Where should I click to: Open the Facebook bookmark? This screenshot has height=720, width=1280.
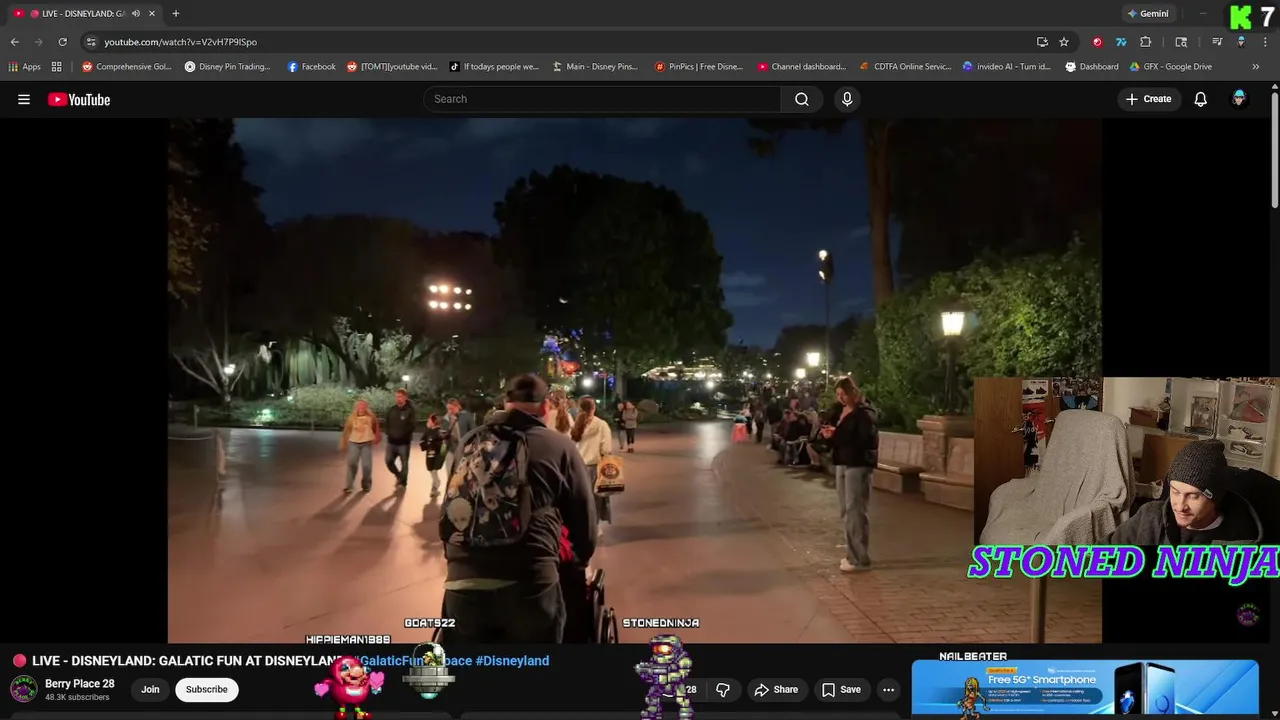tap(312, 67)
